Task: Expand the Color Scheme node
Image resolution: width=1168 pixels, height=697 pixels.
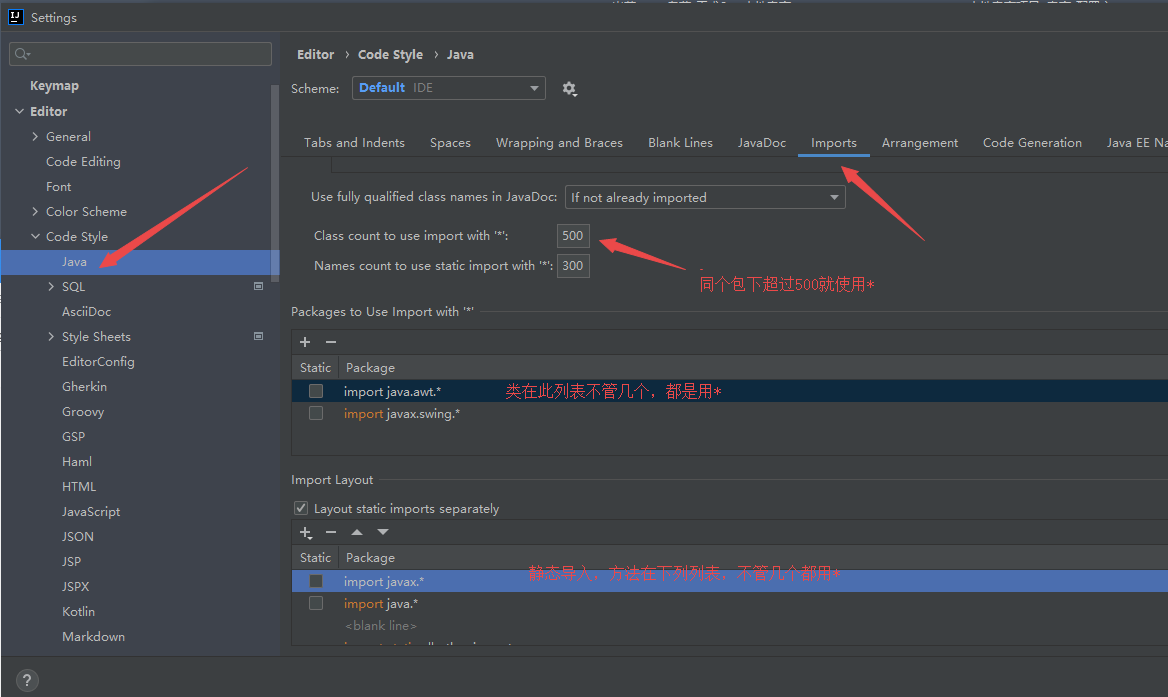Action: pyautogui.click(x=35, y=211)
